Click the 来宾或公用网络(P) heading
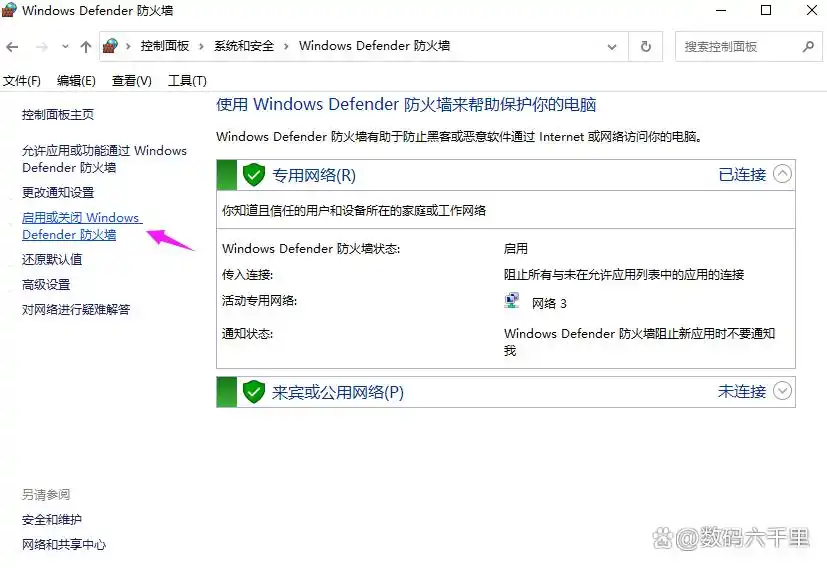The height and width of the screenshot is (568, 827). pos(338,392)
